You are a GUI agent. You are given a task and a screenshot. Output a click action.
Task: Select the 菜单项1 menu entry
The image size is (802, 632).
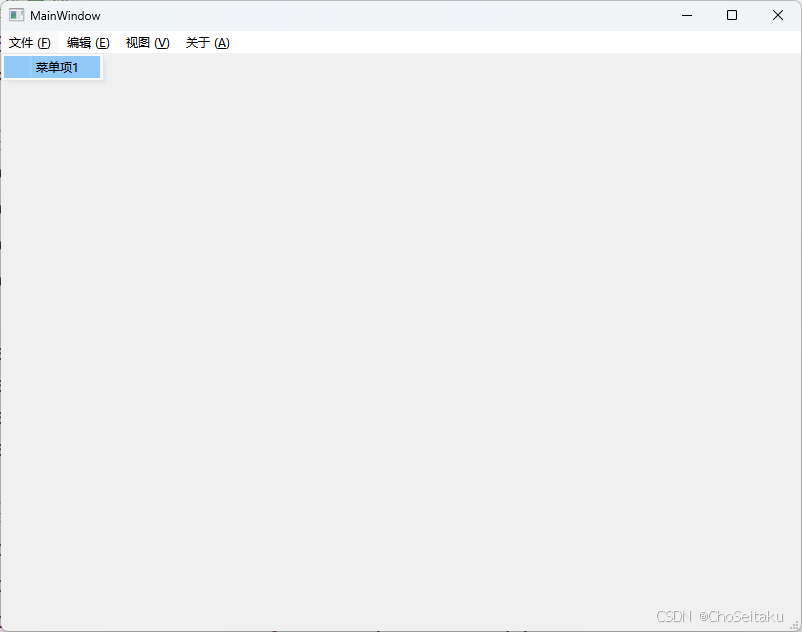52,67
